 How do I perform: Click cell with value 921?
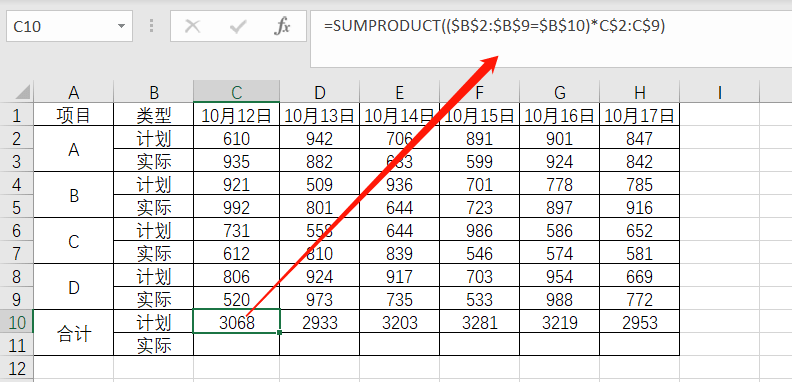236,184
